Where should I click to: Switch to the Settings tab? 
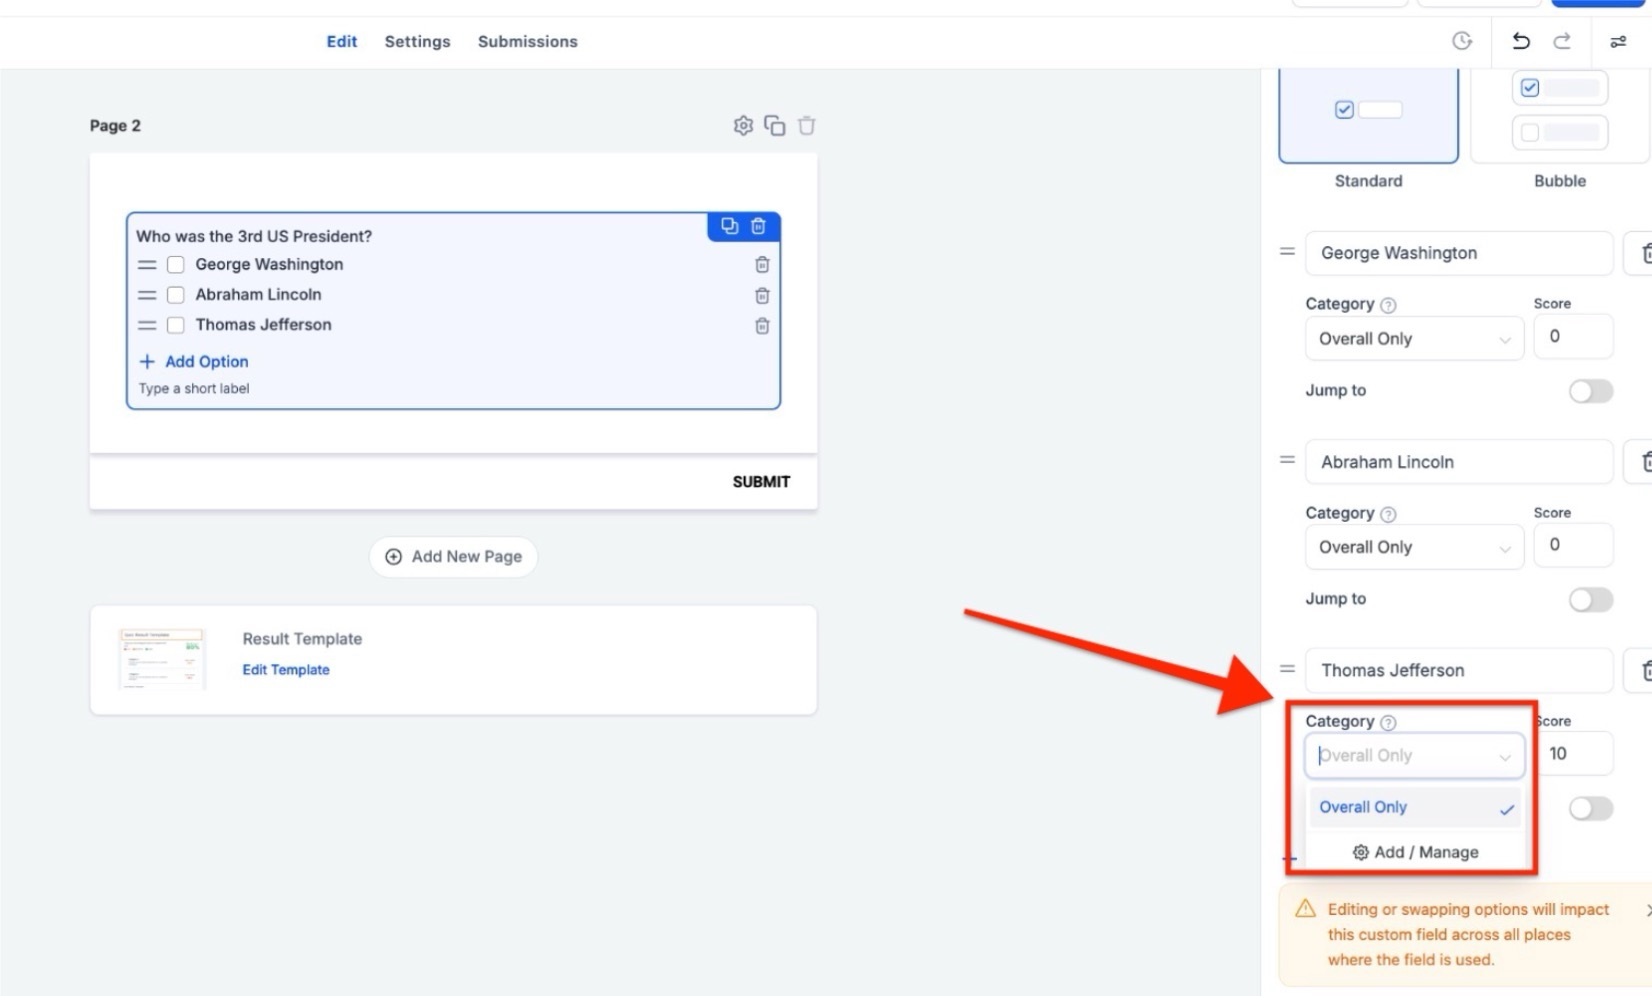417,42
